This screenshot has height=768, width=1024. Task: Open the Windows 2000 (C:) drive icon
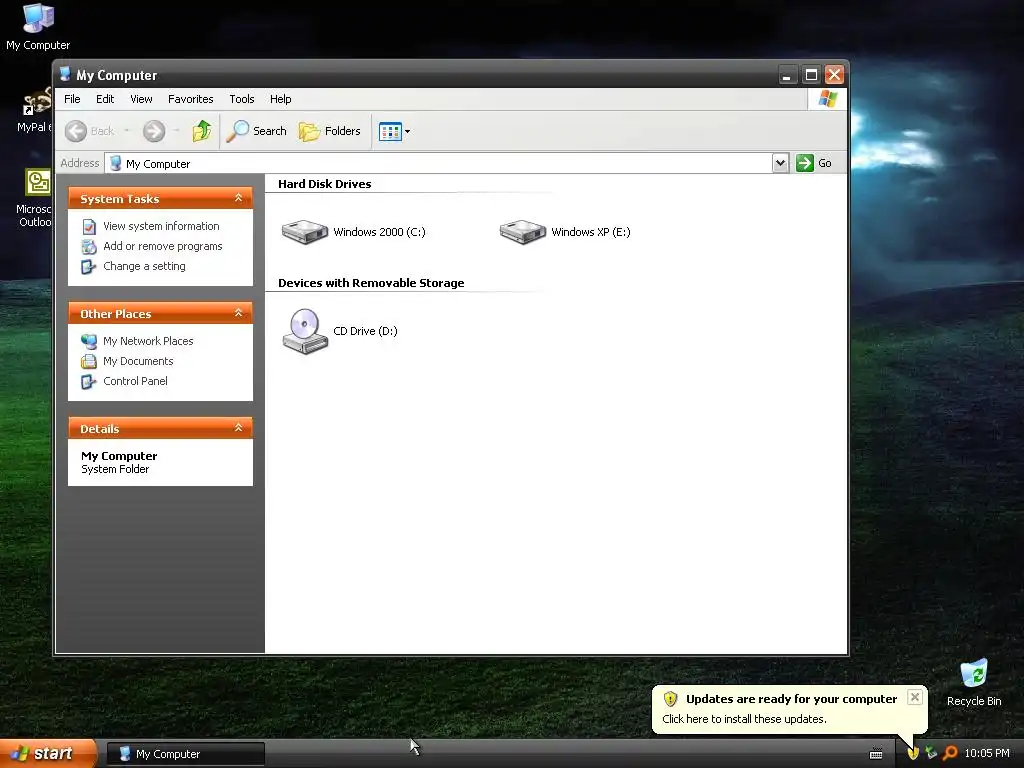tap(304, 232)
